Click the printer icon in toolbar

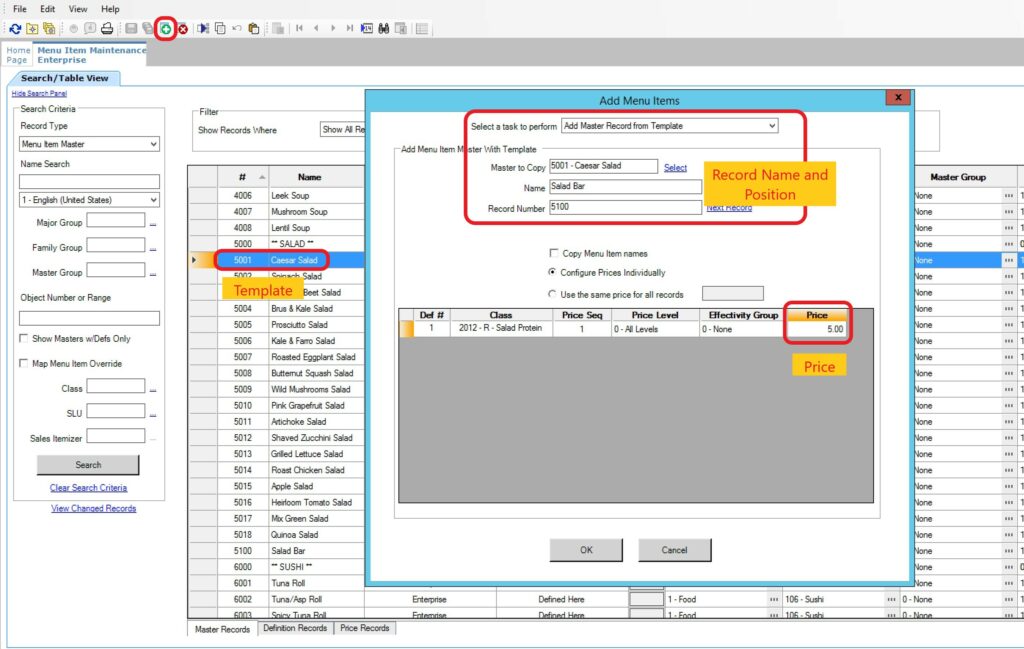(x=107, y=29)
